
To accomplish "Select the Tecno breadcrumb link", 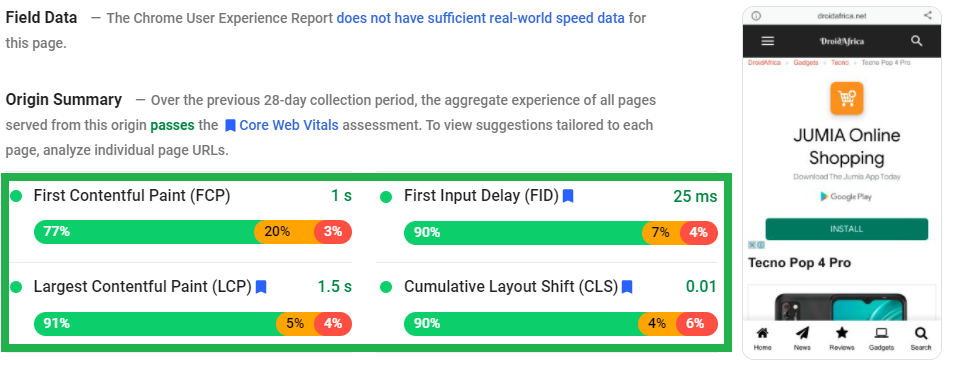I will tap(840, 63).
